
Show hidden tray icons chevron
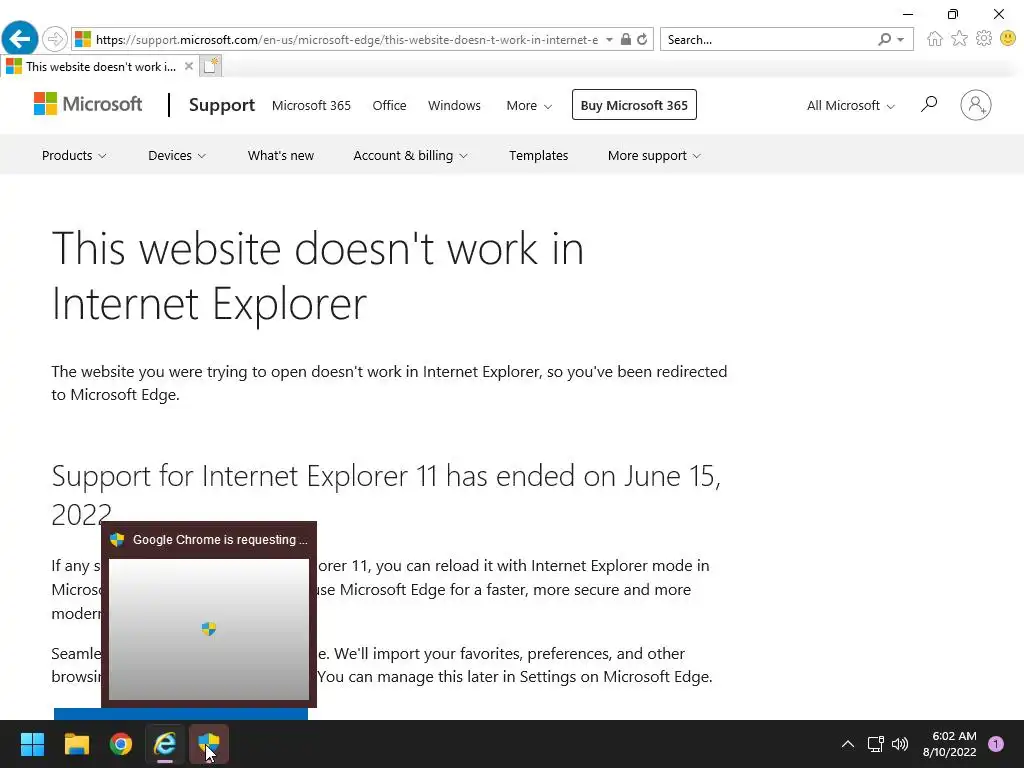tap(848, 744)
